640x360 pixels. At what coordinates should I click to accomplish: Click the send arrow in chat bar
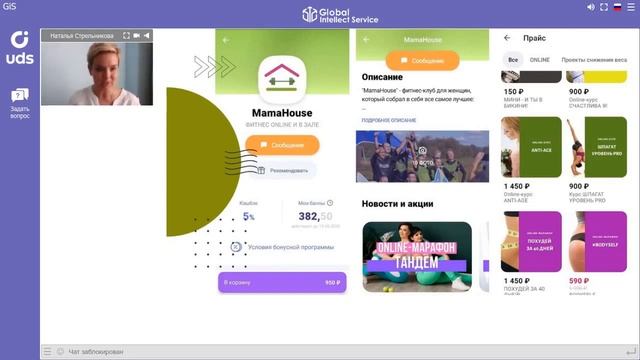pyautogui.click(x=631, y=351)
